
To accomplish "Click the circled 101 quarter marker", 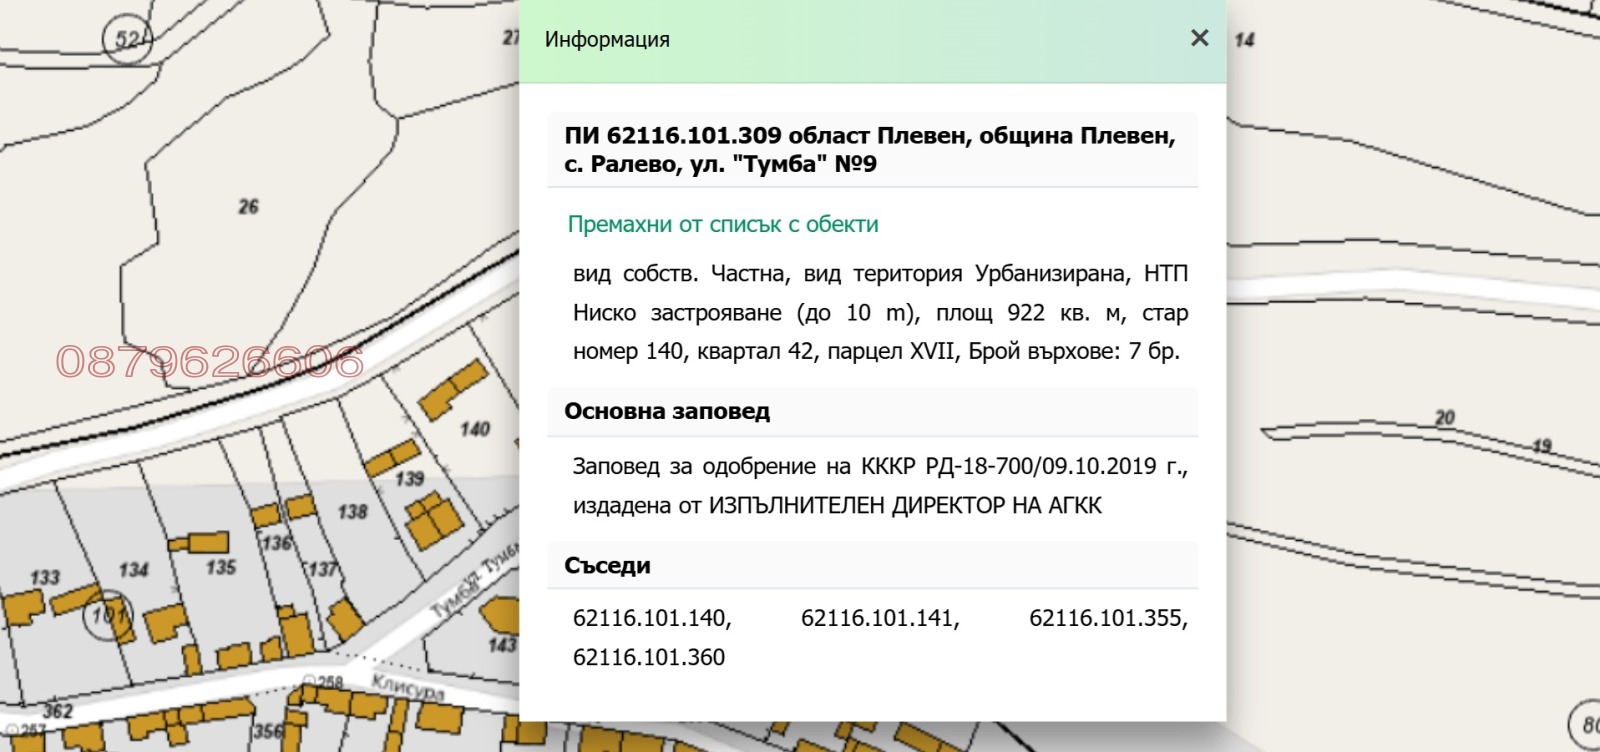I will click(108, 614).
